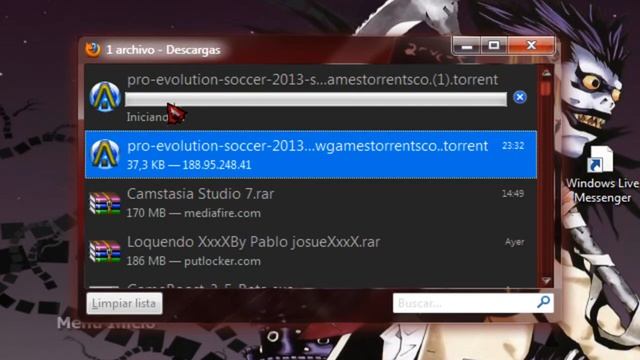Click the Ares icon of the selected torrent
640x360 pixels.
(105, 154)
